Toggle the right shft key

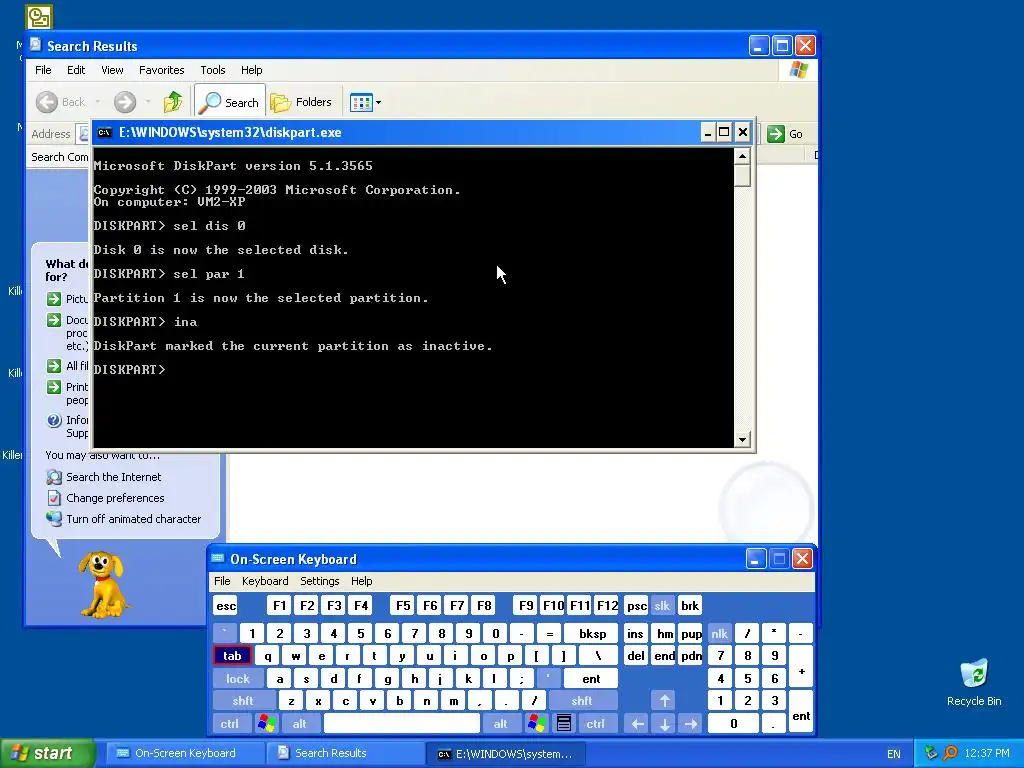coord(582,701)
